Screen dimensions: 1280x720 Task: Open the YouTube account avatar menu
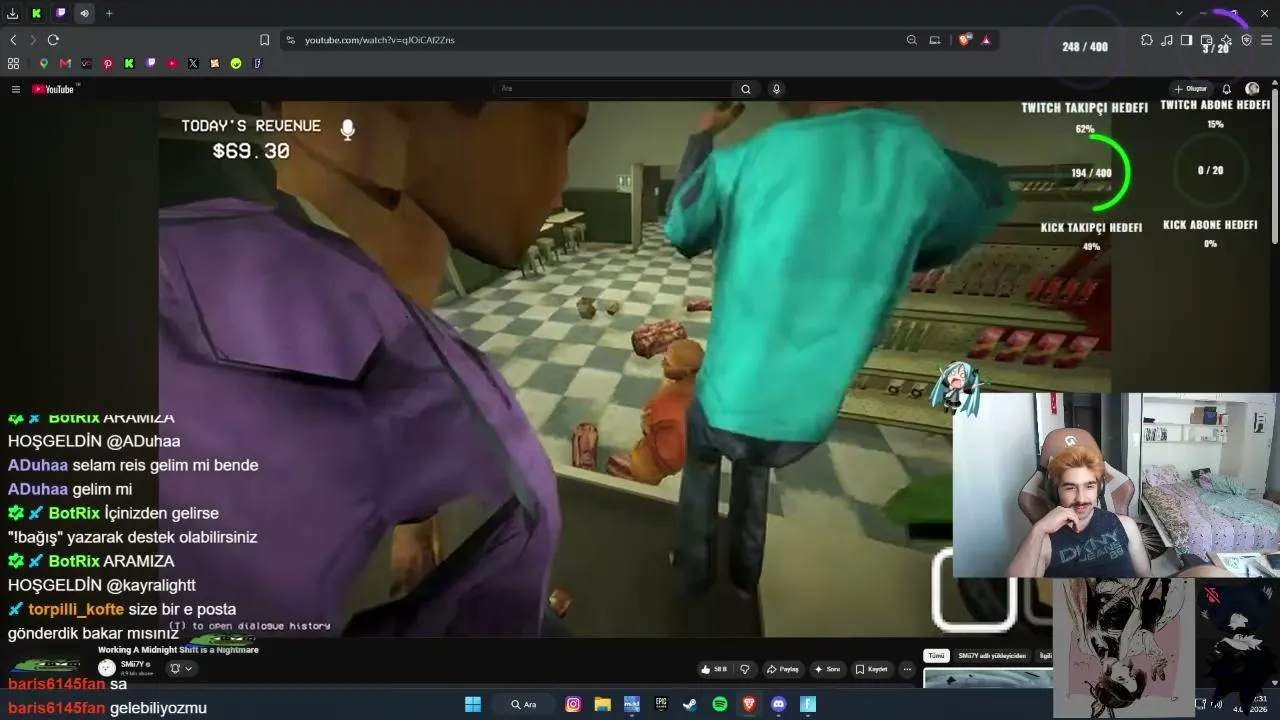tap(1252, 89)
